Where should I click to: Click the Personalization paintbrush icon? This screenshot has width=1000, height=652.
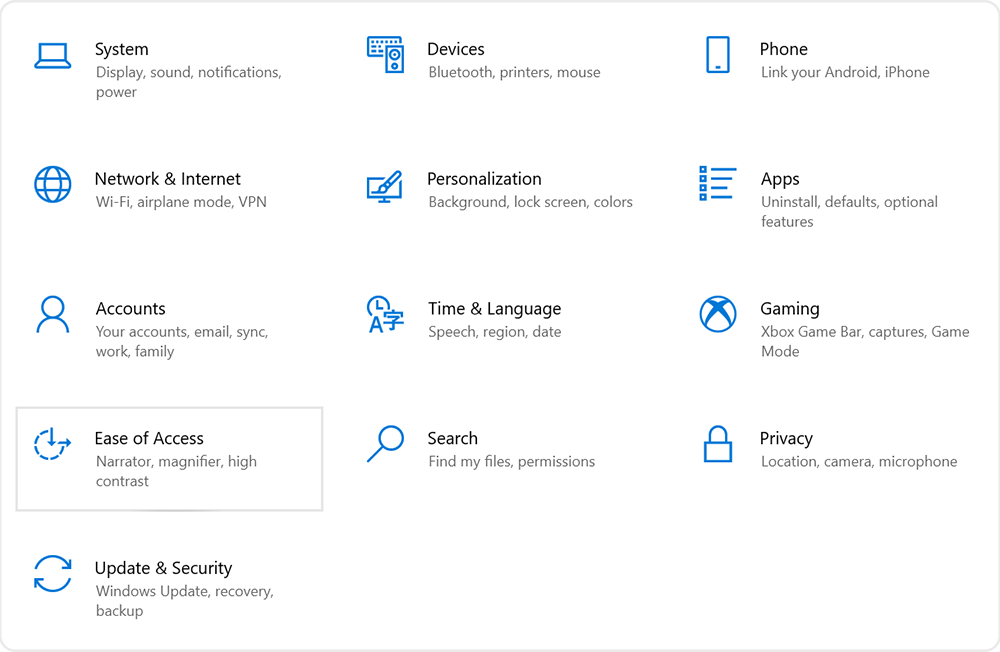pyautogui.click(x=387, y=185)
